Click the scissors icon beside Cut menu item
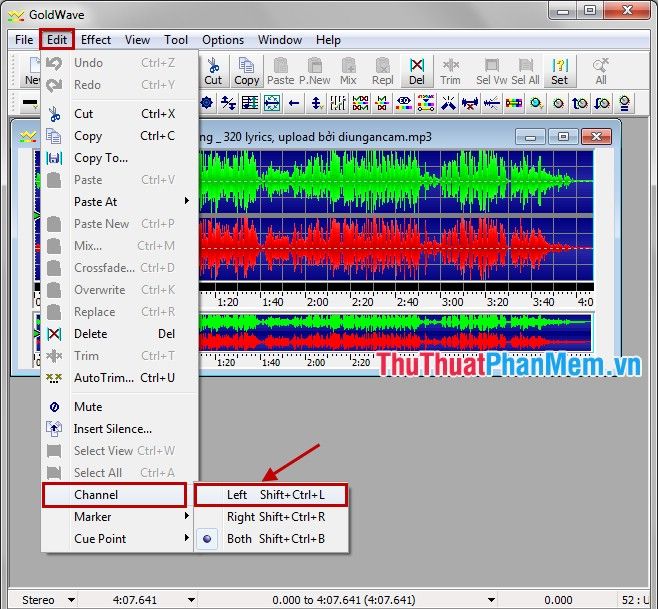 click(x=54, y=114)
